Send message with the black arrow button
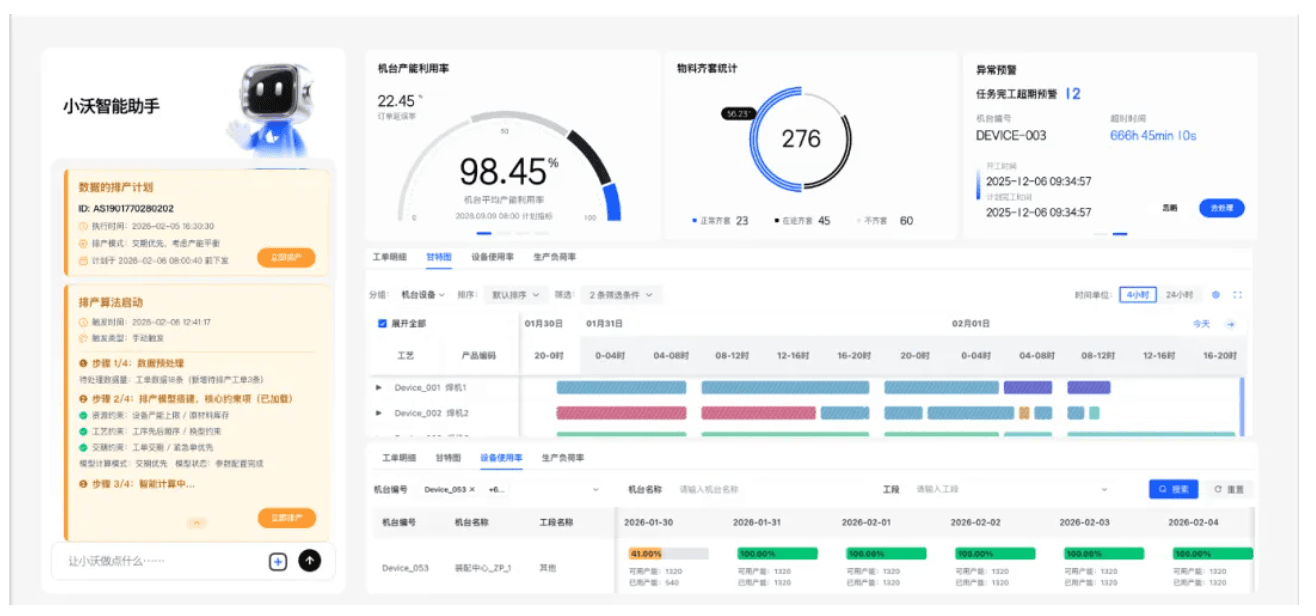This screenshot has height=616, width=1316. pyautogui.click(x=310, y=562)
